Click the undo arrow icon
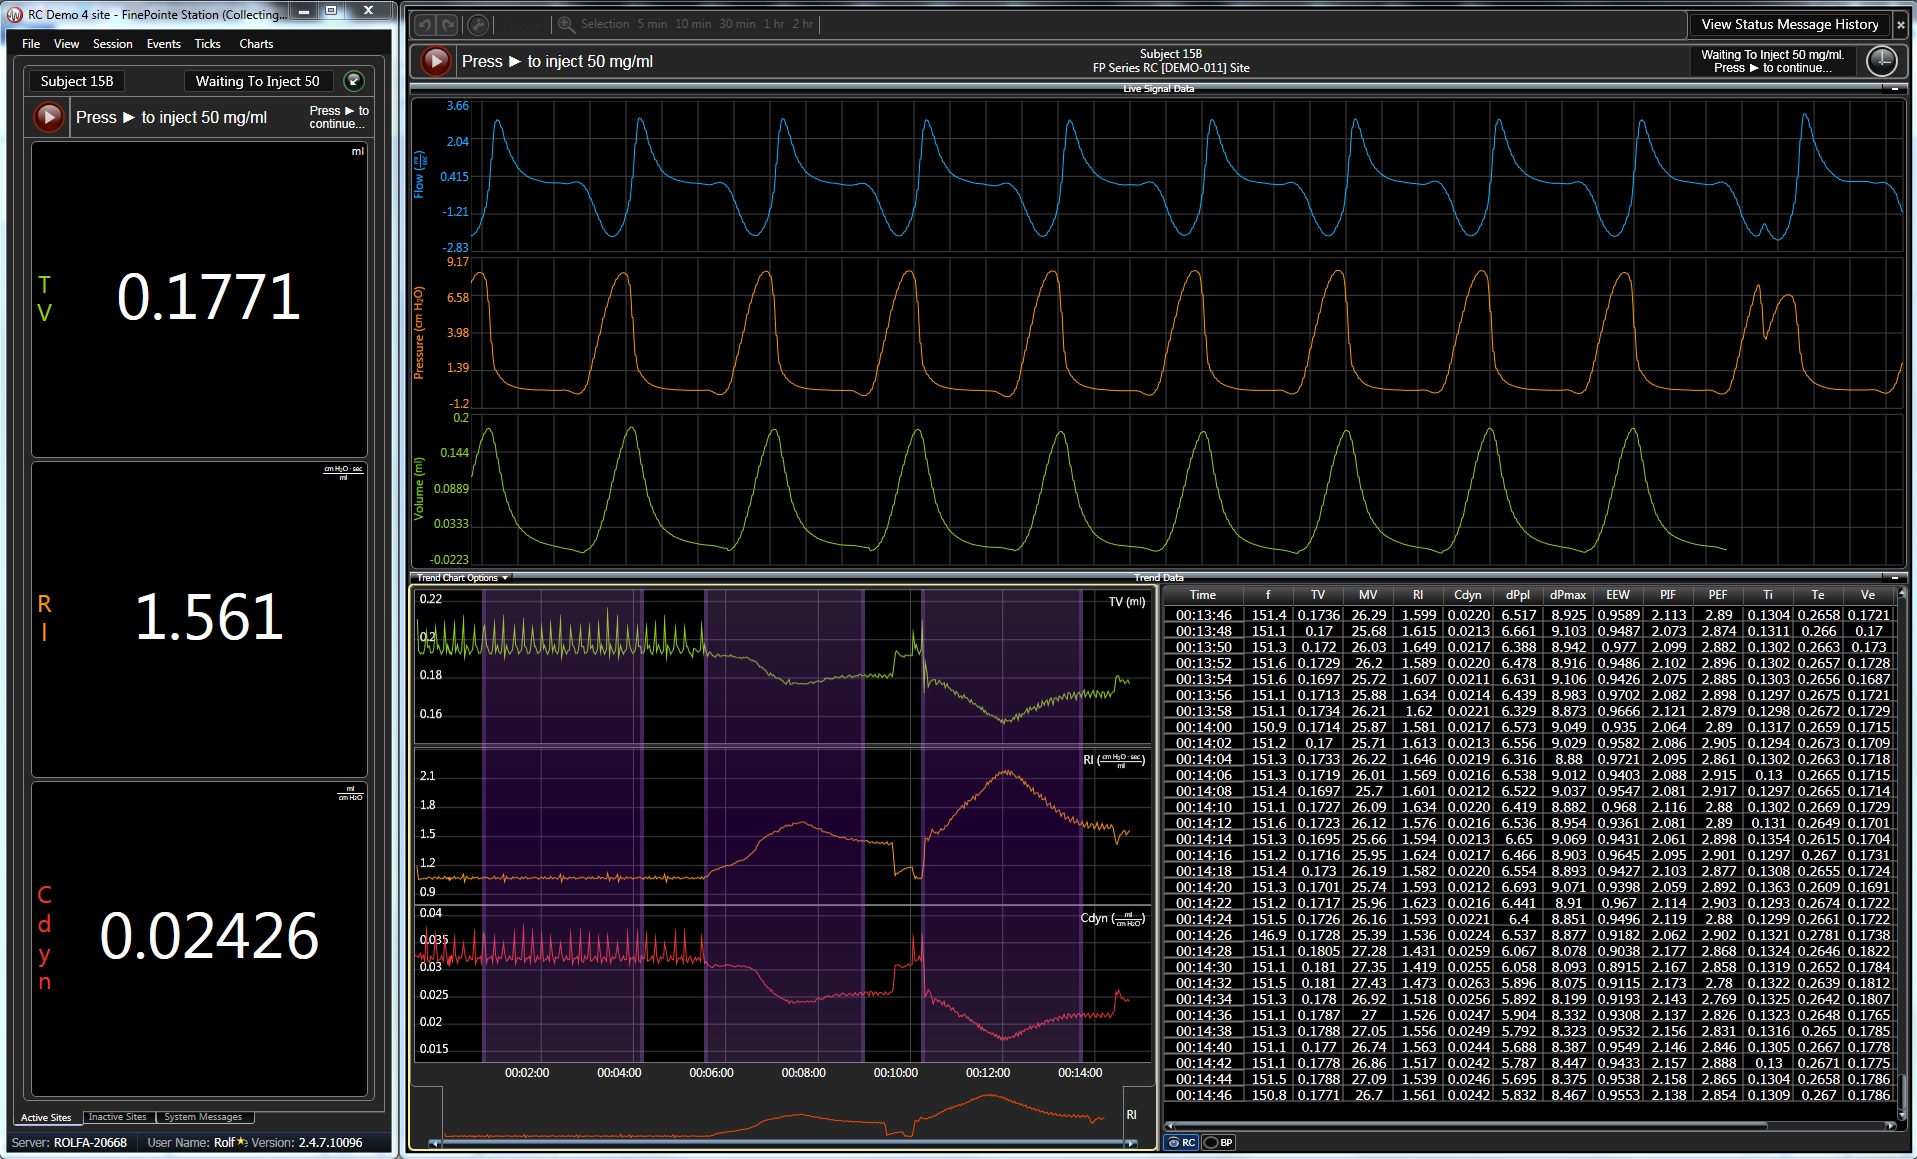Viewport: 1917px width, 1159px height. (x=424, y=25)
